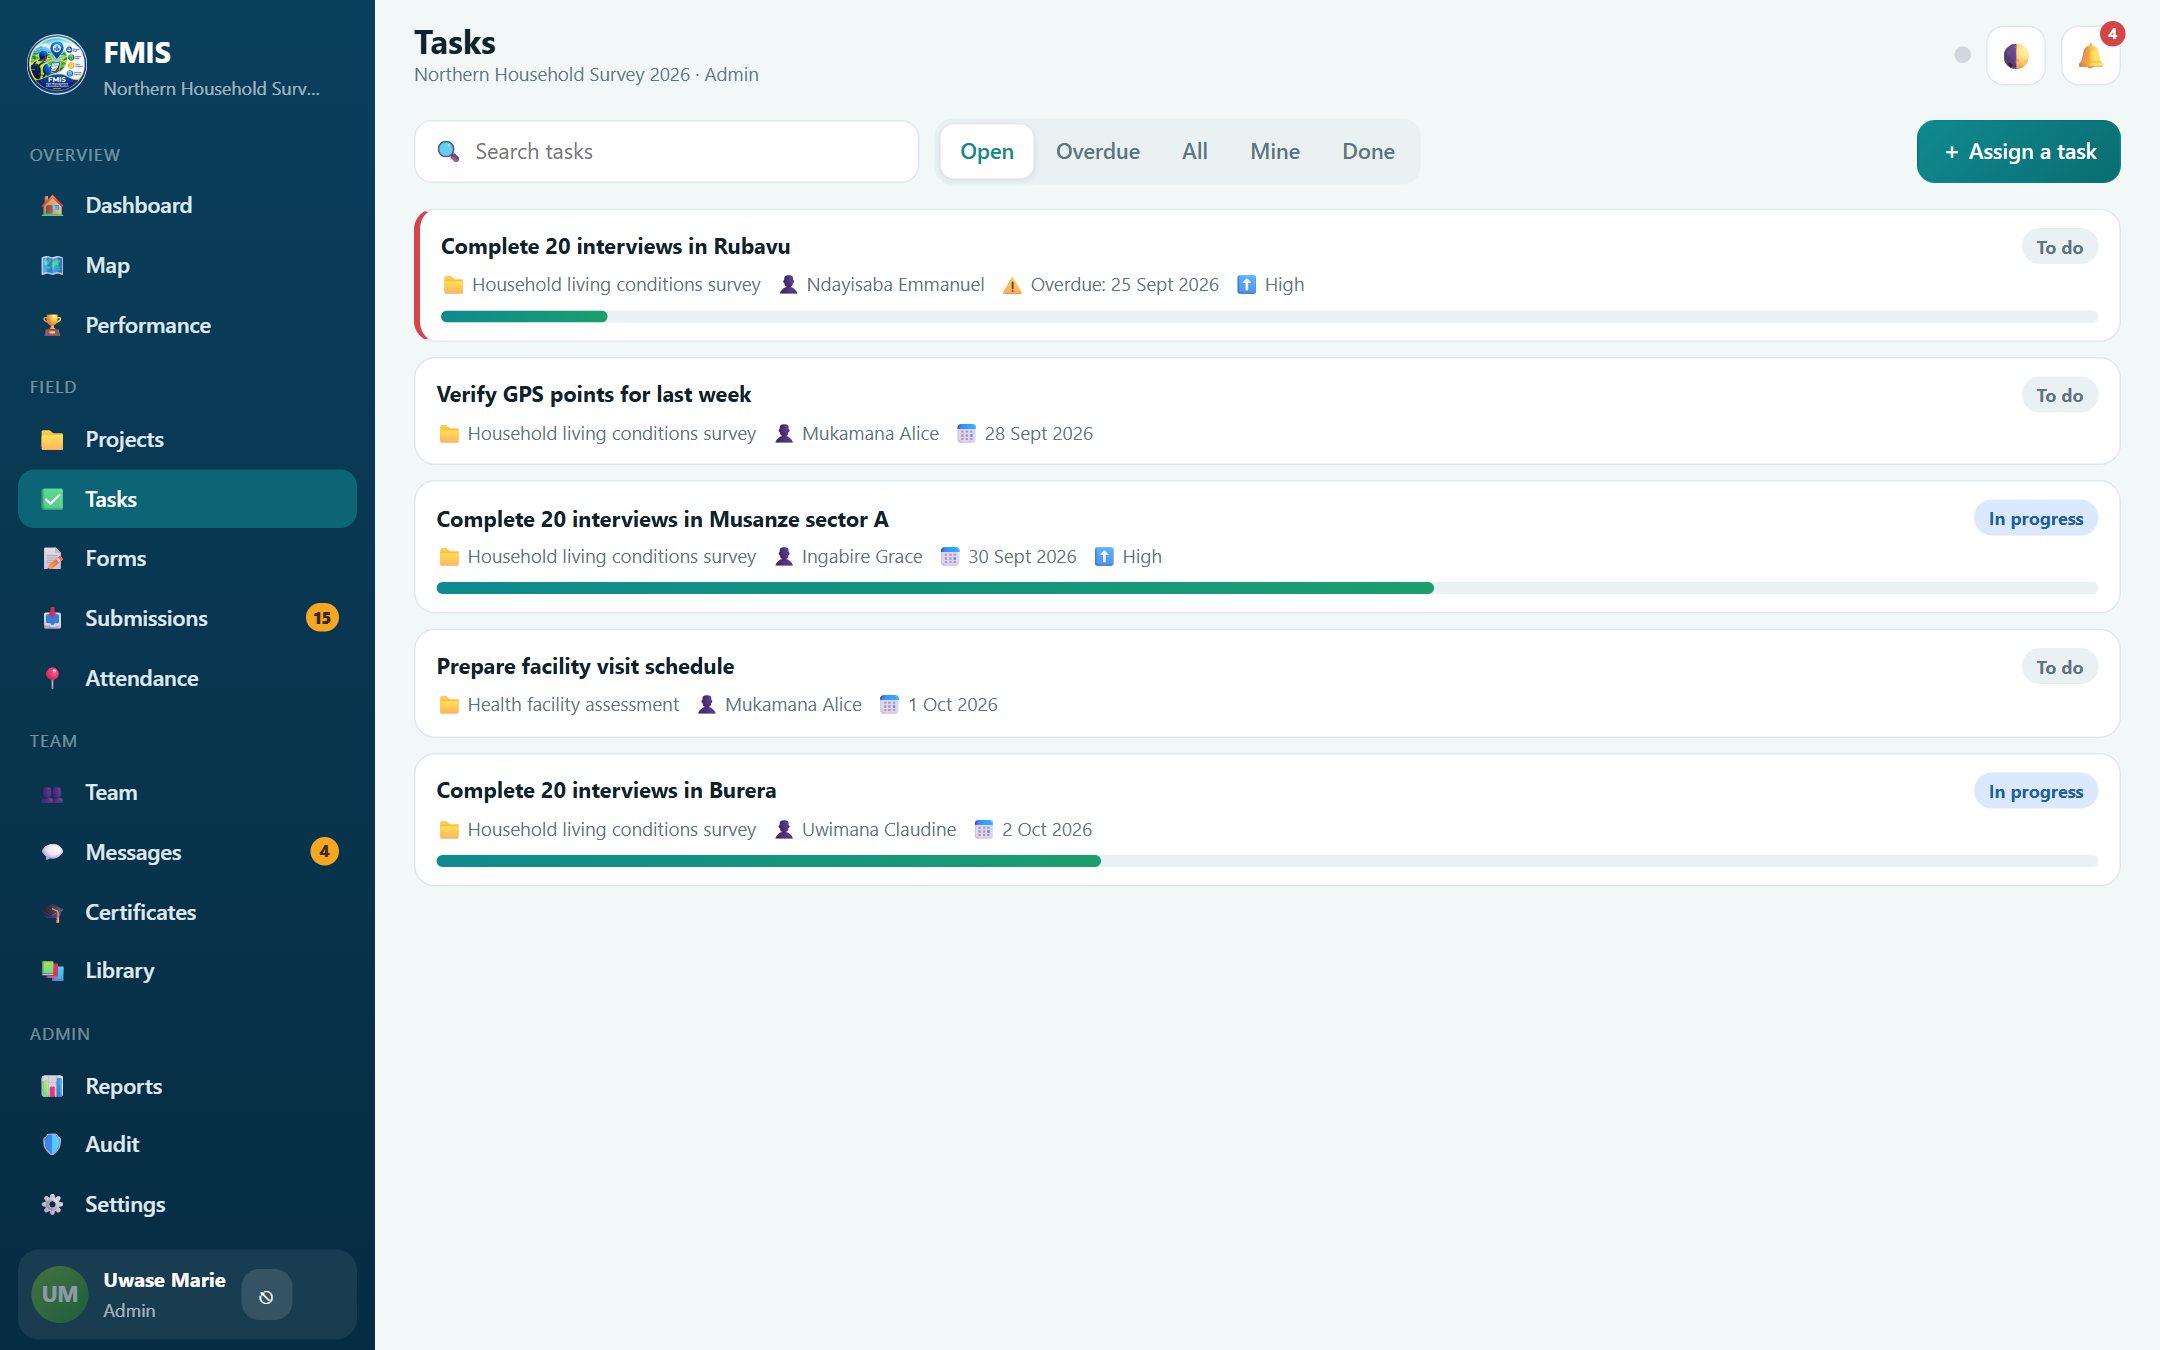Click the Certificates graduation cap icon
The image size is (2160, 1350).
pos(52,912)
